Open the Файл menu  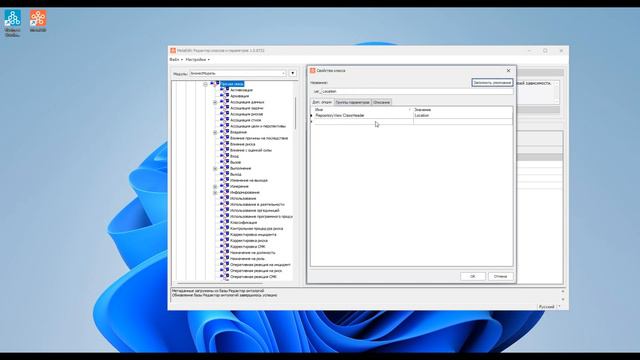click(176, 60)
